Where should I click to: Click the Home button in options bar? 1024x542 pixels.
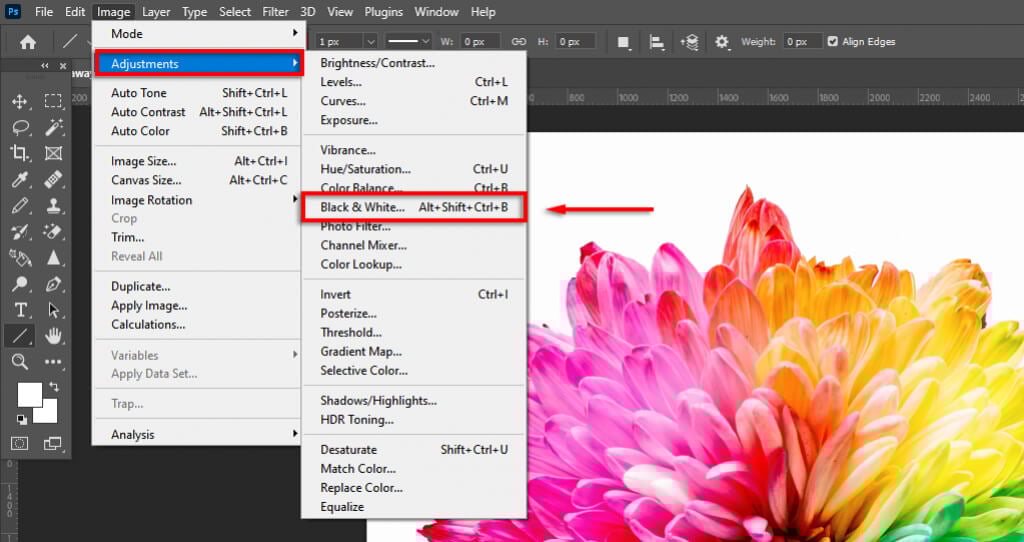[x=28, y=42]
